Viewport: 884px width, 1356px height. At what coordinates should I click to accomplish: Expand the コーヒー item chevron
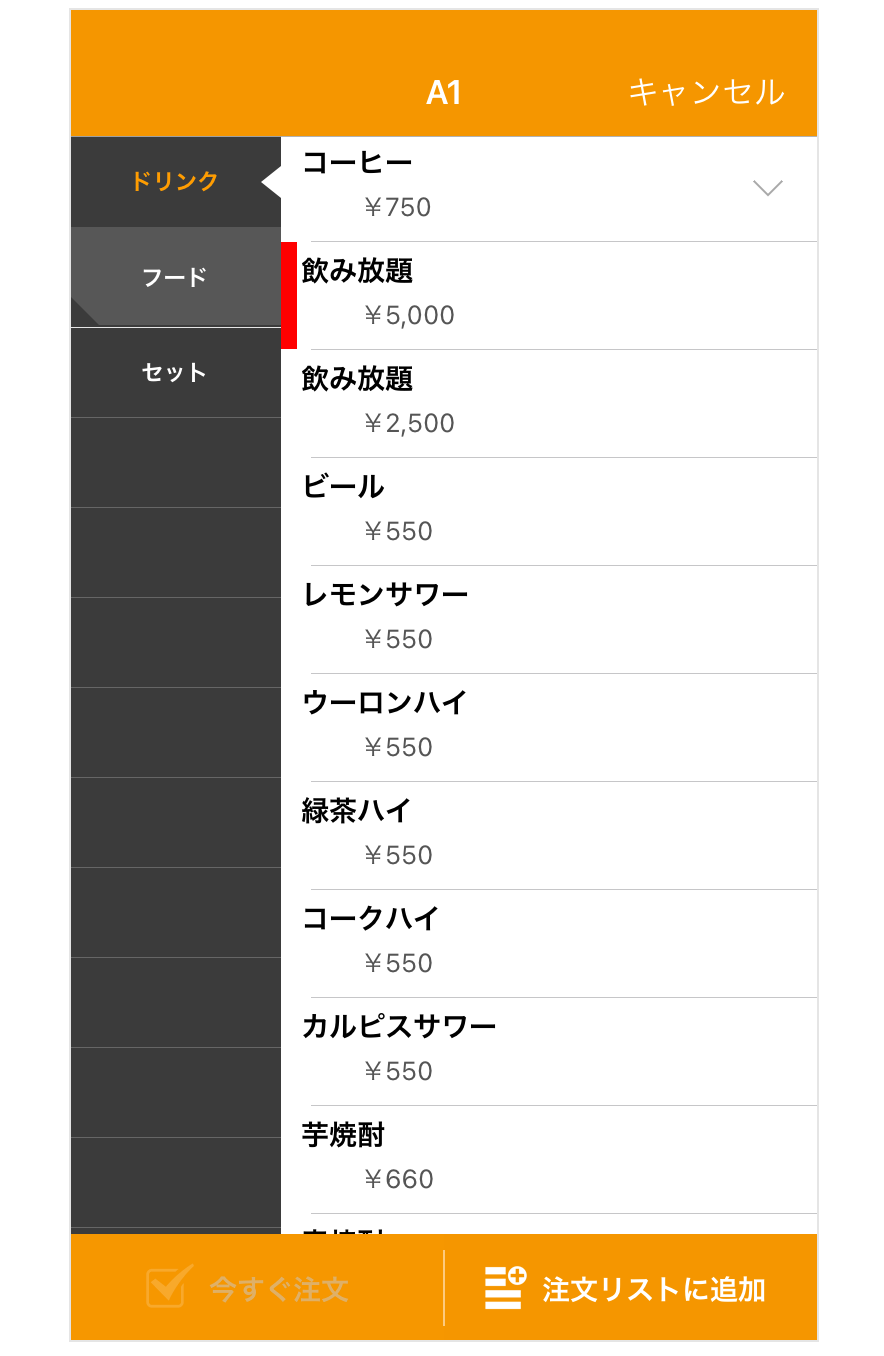[767, 188]
